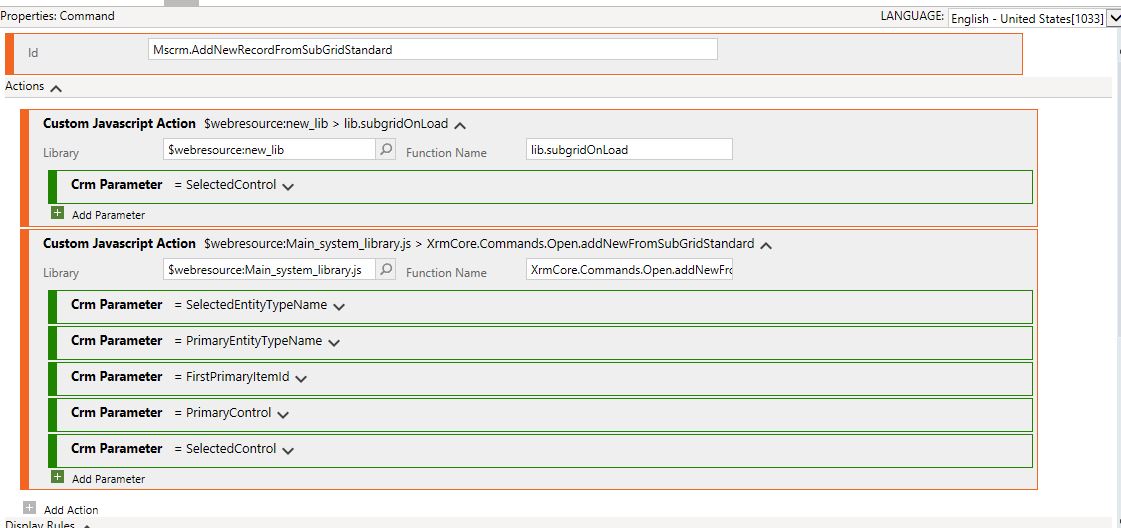Click the Actions section label
Viewport: 1121px width, 528px height.
pyautogui.click(x=24, y=86)
